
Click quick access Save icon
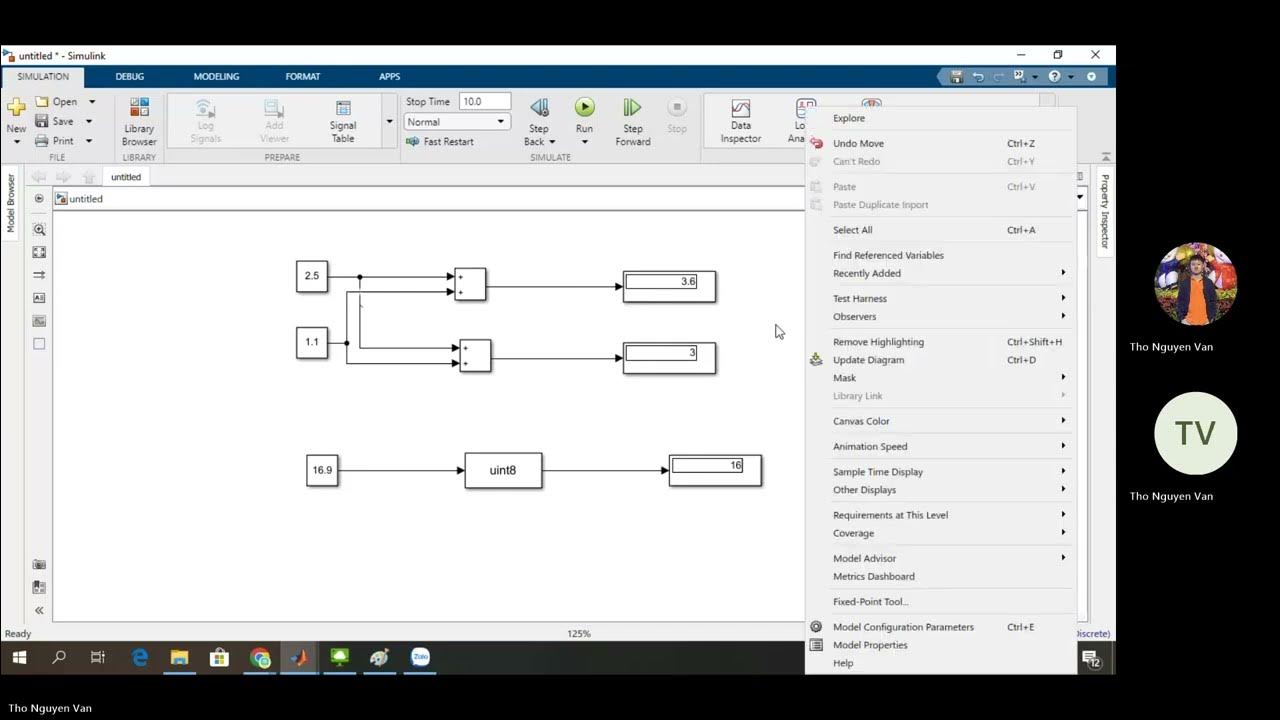click(956, 76)
